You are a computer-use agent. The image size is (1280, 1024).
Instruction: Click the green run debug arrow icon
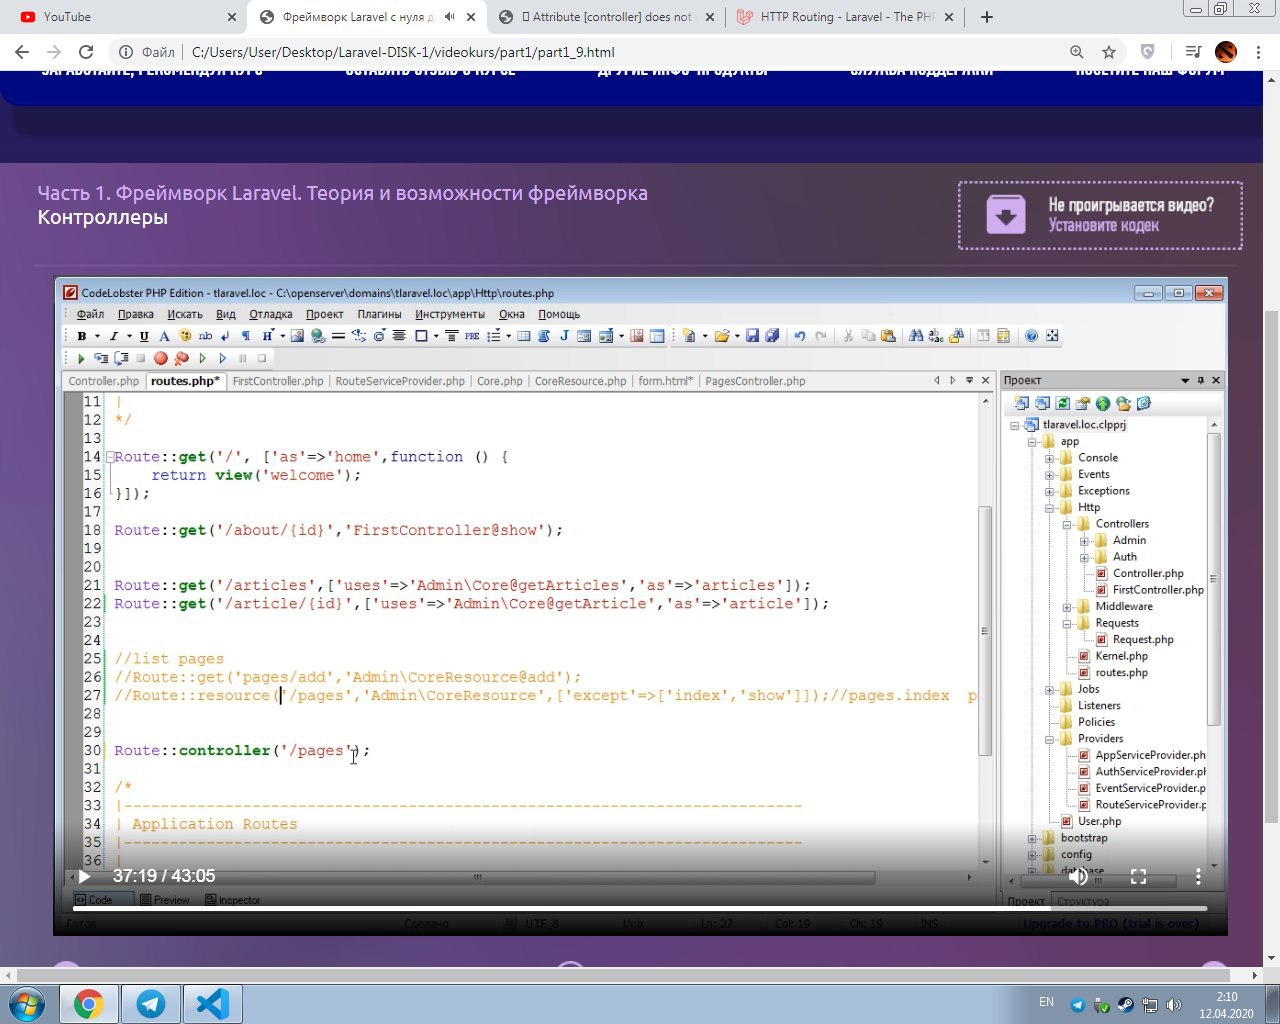[81, 357]
